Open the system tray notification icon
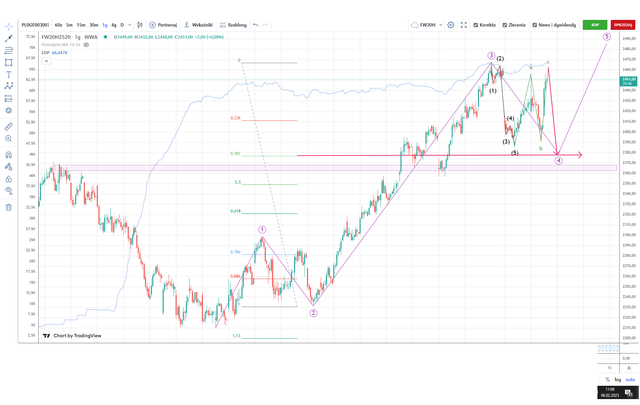640x405 pixels. pyautogui.click(x=629, y=392)
